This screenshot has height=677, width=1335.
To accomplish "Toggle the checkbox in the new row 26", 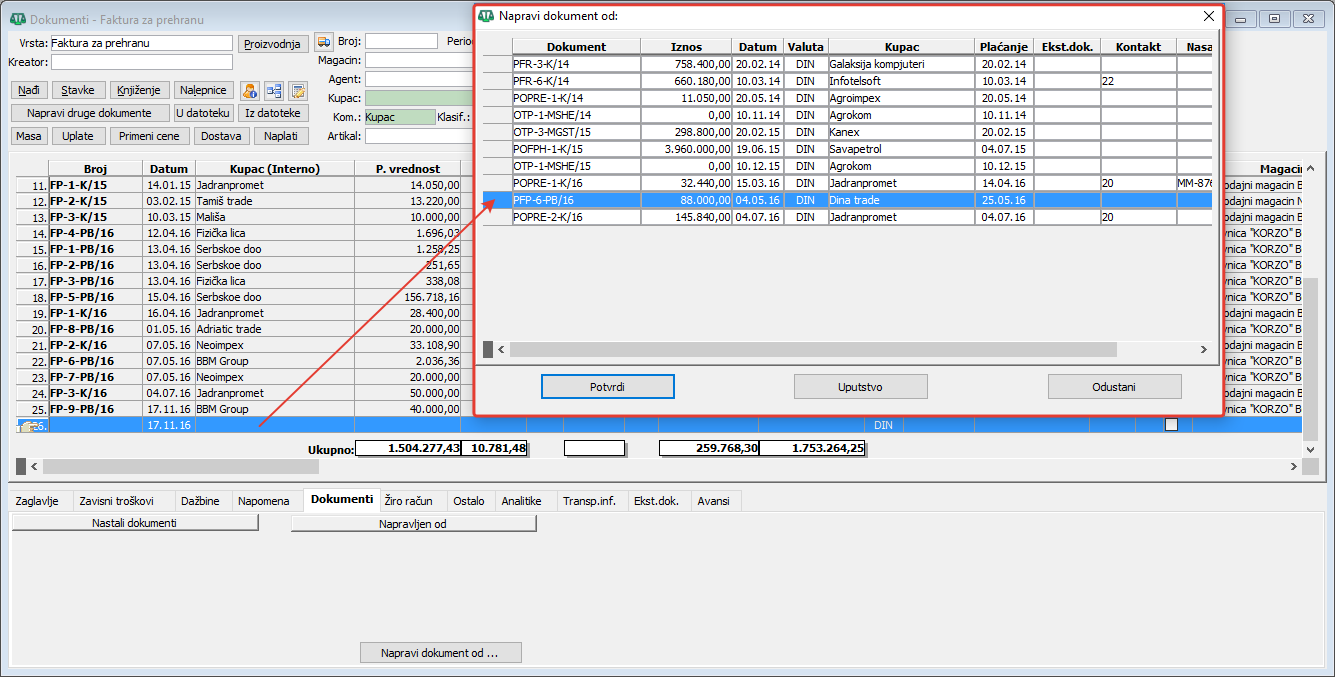I will 1171,425.
